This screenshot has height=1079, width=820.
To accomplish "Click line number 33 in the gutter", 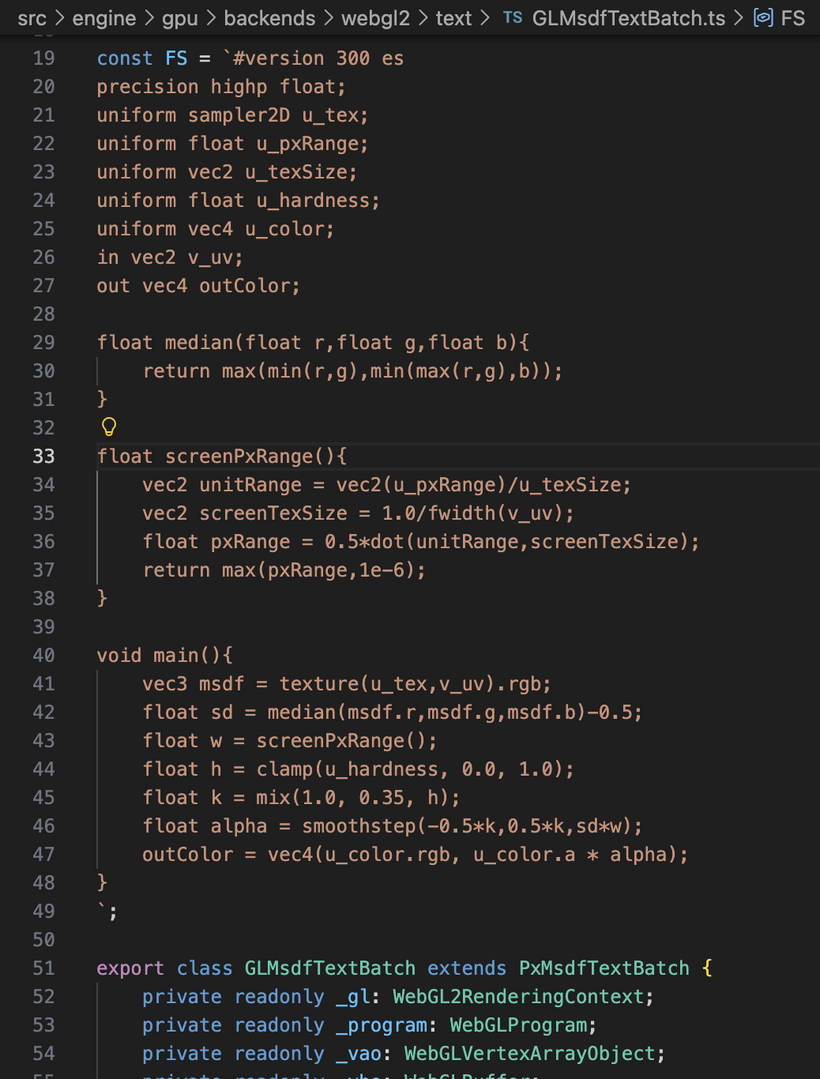I will click(44, 456).
